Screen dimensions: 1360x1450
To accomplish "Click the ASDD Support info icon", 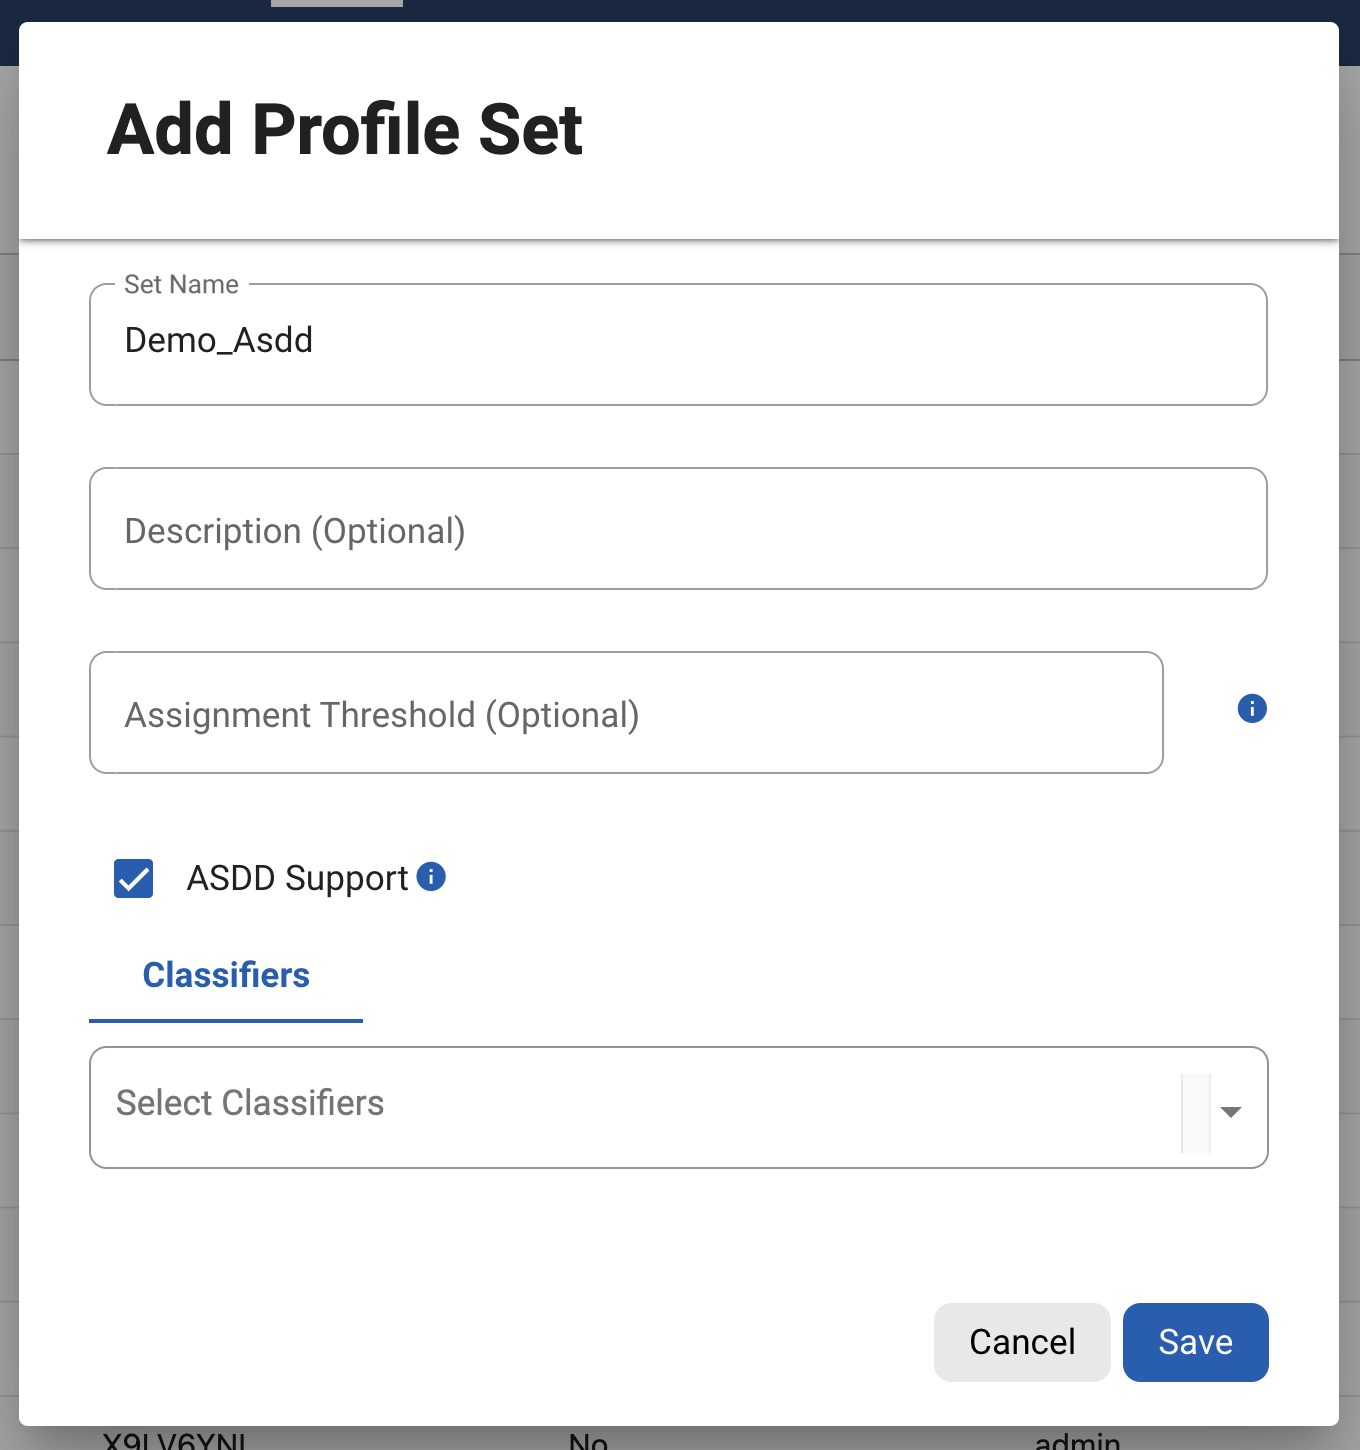I will [431, 877].
